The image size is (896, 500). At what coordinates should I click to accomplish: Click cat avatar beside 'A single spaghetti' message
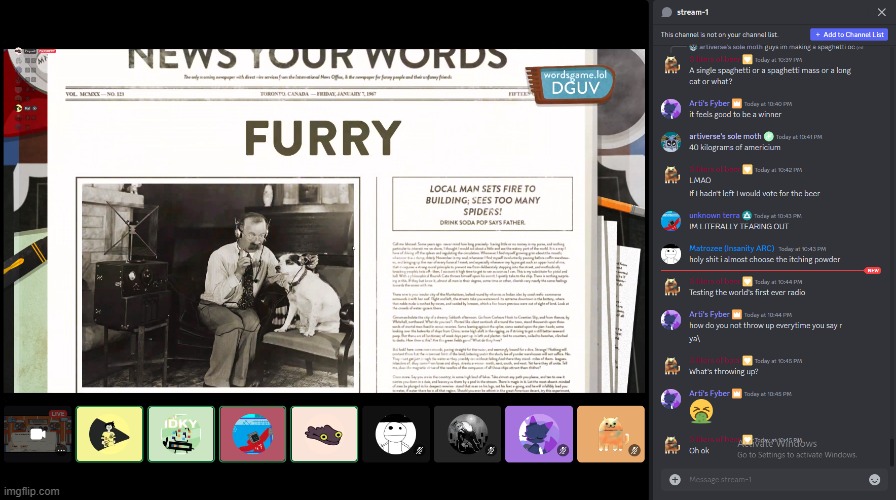point(671,65)
